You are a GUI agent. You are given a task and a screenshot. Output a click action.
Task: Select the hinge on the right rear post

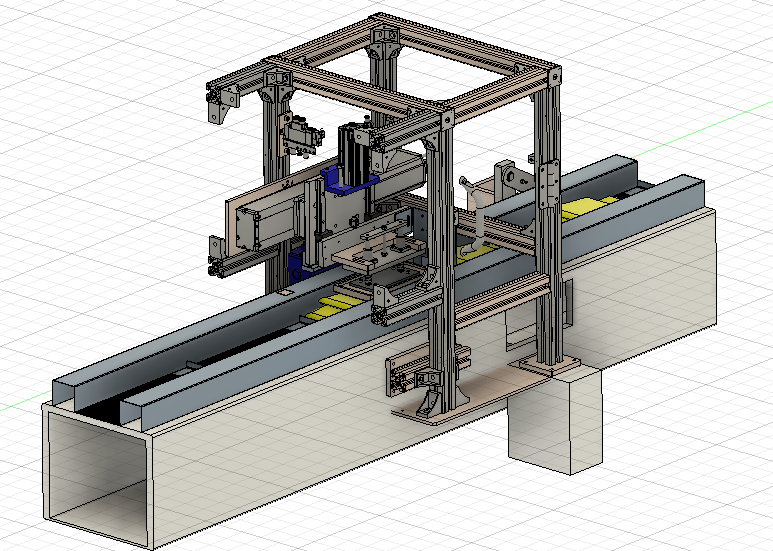point(550,186)
